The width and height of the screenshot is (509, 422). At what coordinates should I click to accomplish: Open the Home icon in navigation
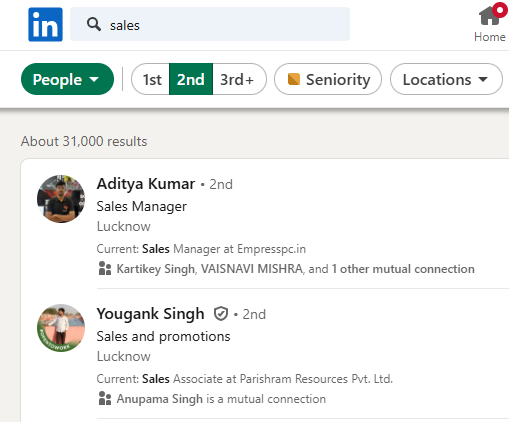pos(489,16)
